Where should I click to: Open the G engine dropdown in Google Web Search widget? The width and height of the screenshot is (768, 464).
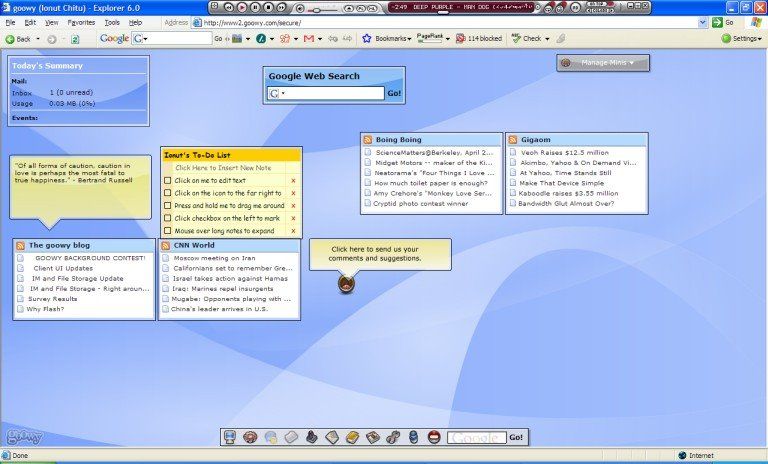coord(283,93)
